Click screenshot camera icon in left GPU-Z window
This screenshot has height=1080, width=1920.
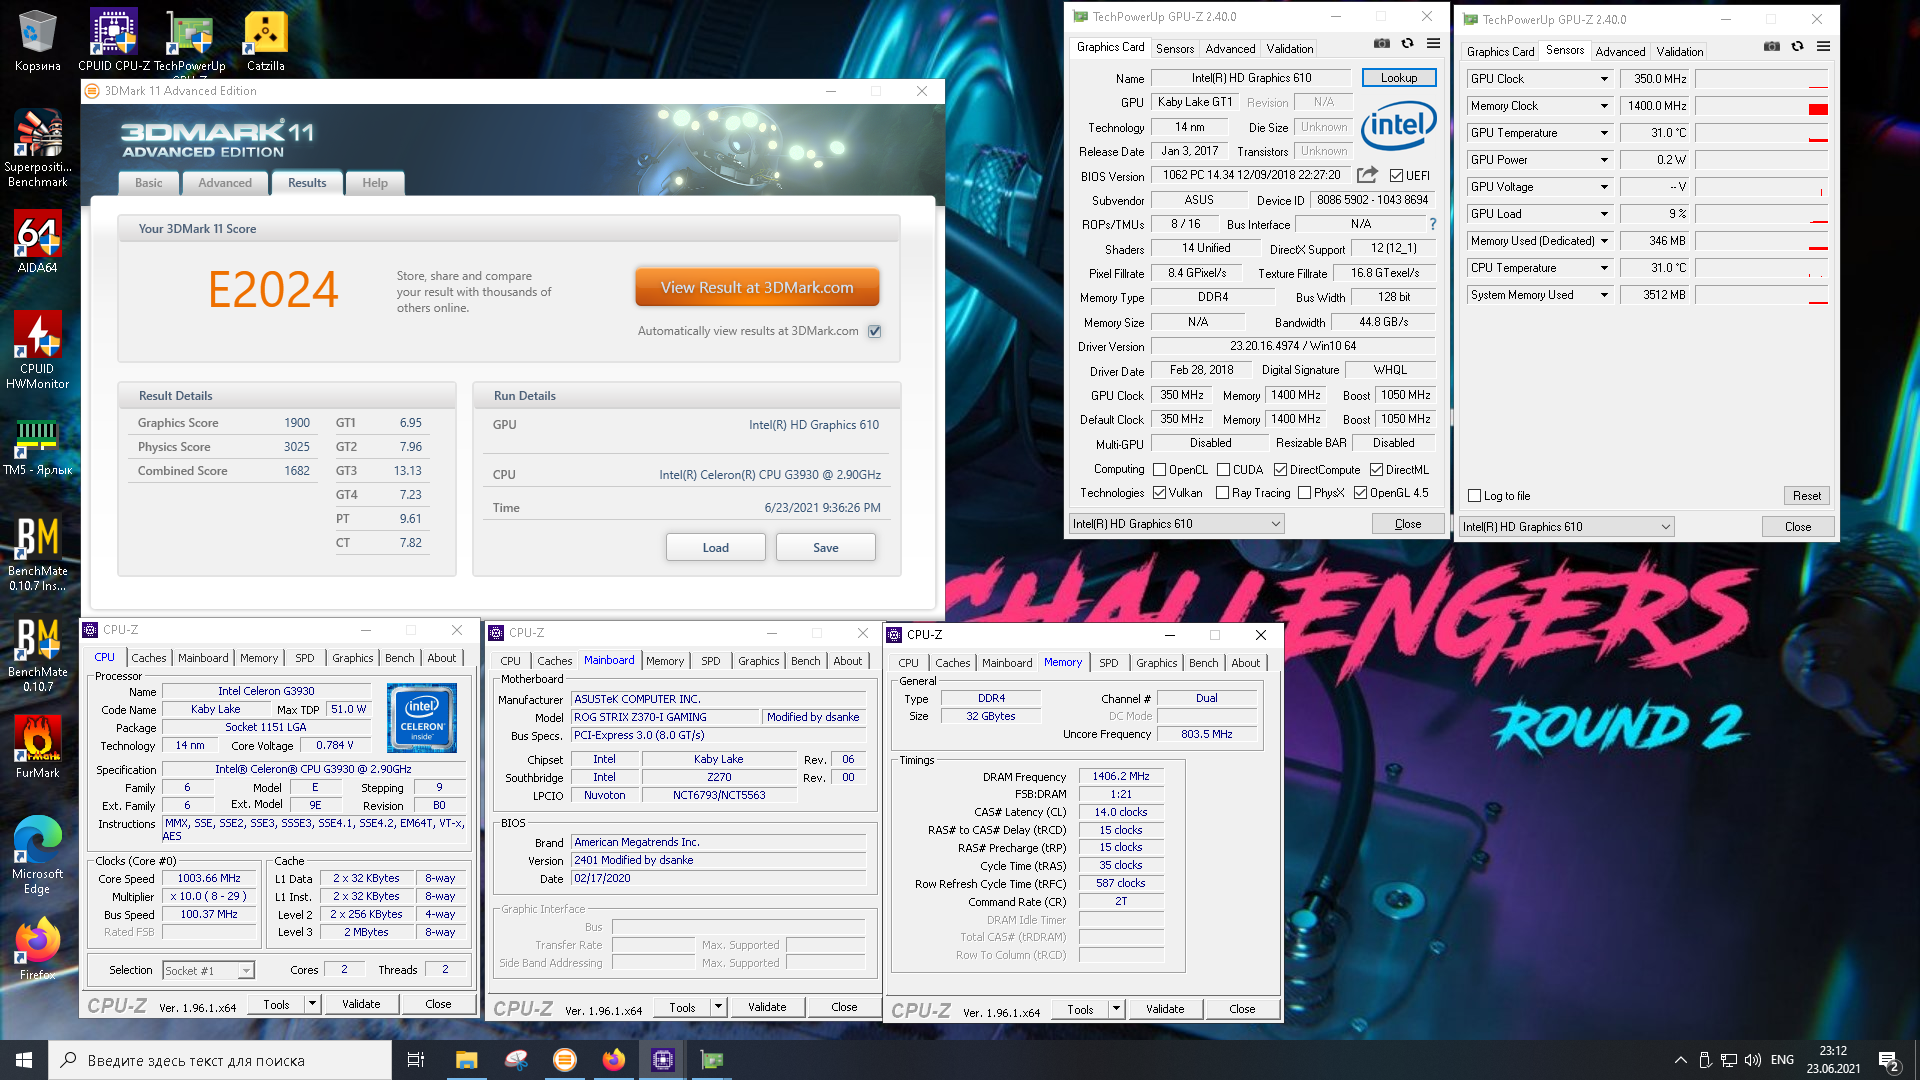pos(1382,43)
